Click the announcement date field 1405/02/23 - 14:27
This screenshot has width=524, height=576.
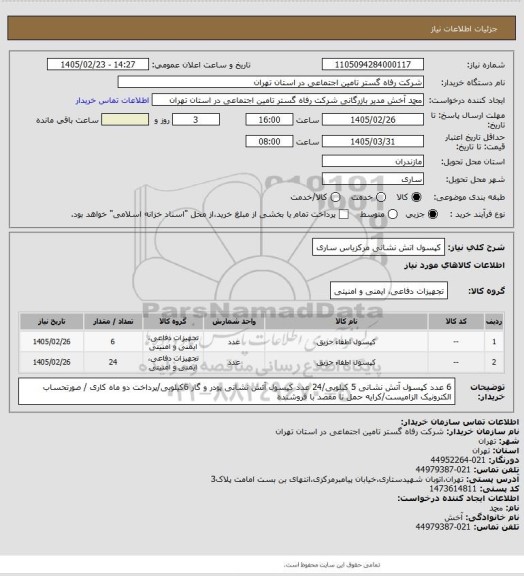98,65
